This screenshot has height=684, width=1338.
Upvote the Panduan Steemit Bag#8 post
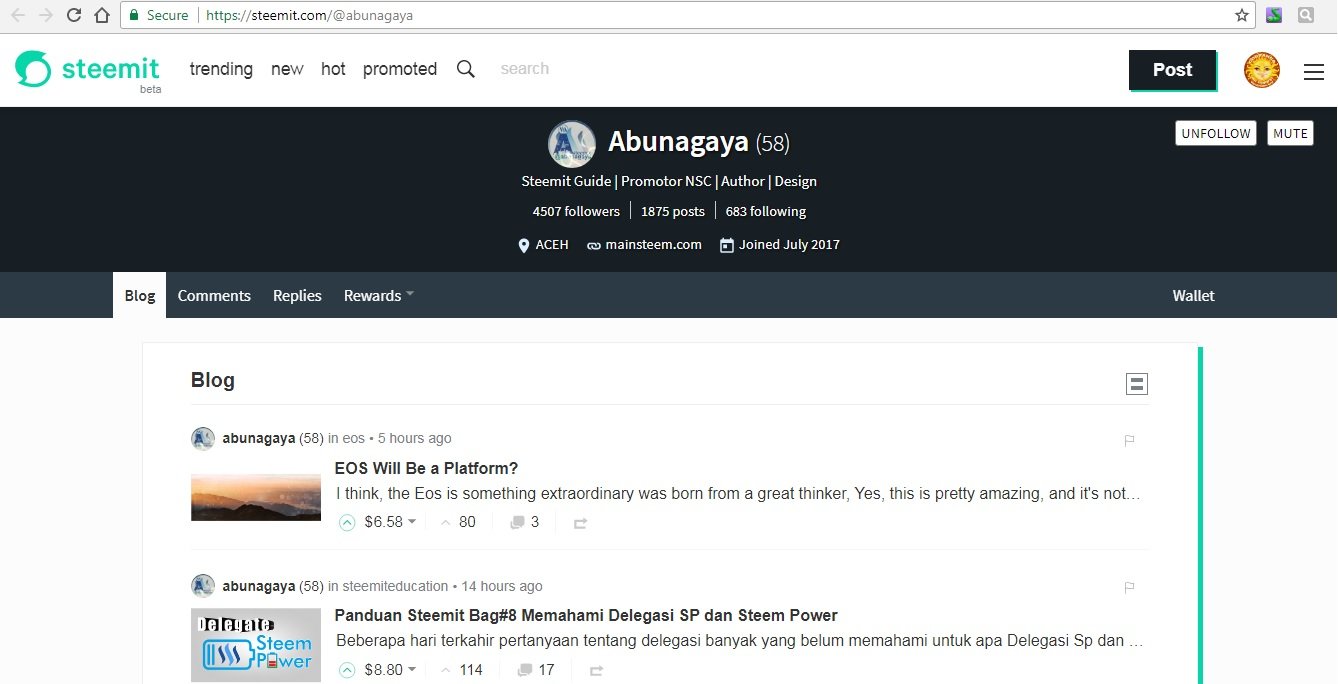(347, 670)
